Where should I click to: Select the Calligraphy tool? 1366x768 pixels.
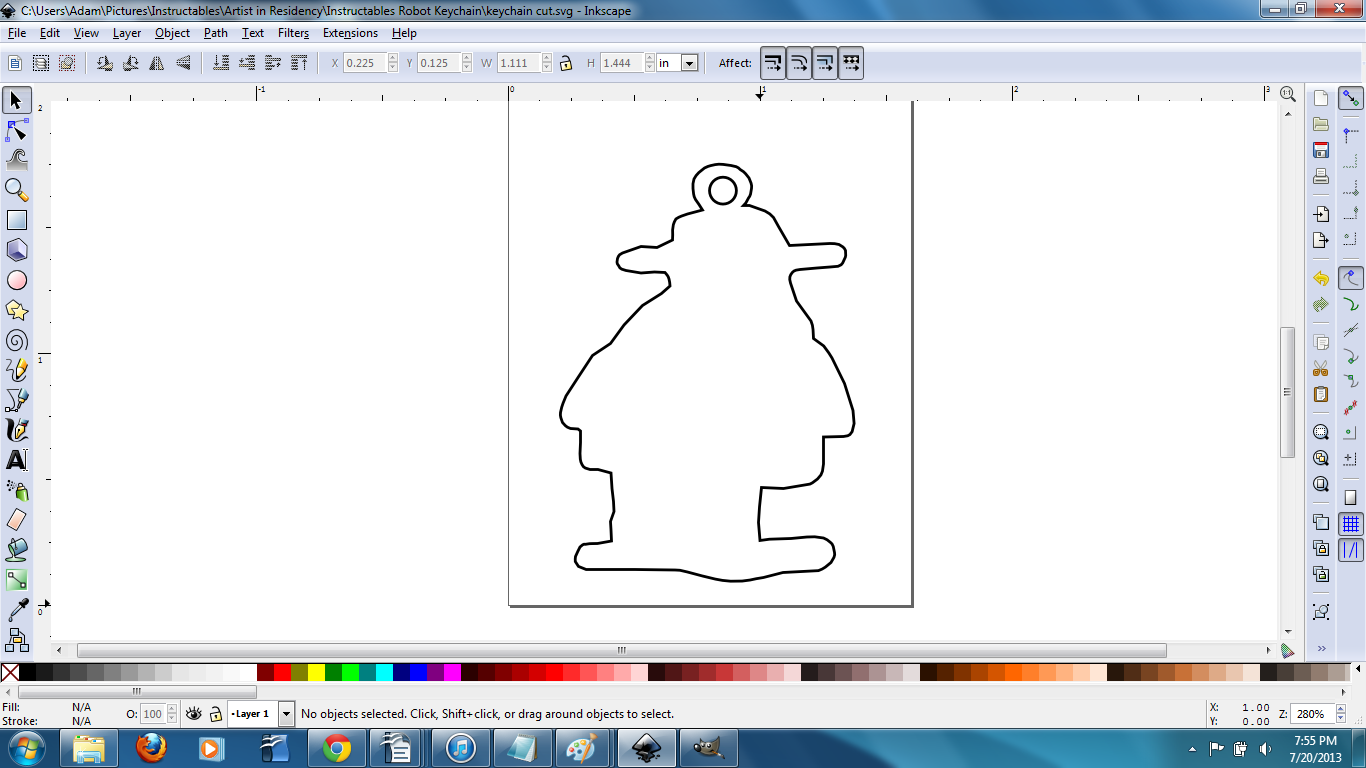[16, 430]
